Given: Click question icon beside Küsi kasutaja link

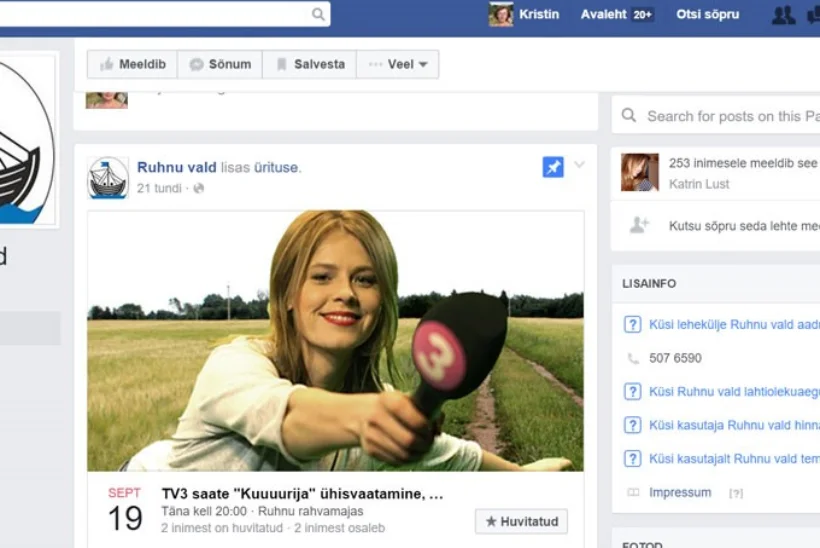Looking at the screenshot, I should (x=632, y=425).
